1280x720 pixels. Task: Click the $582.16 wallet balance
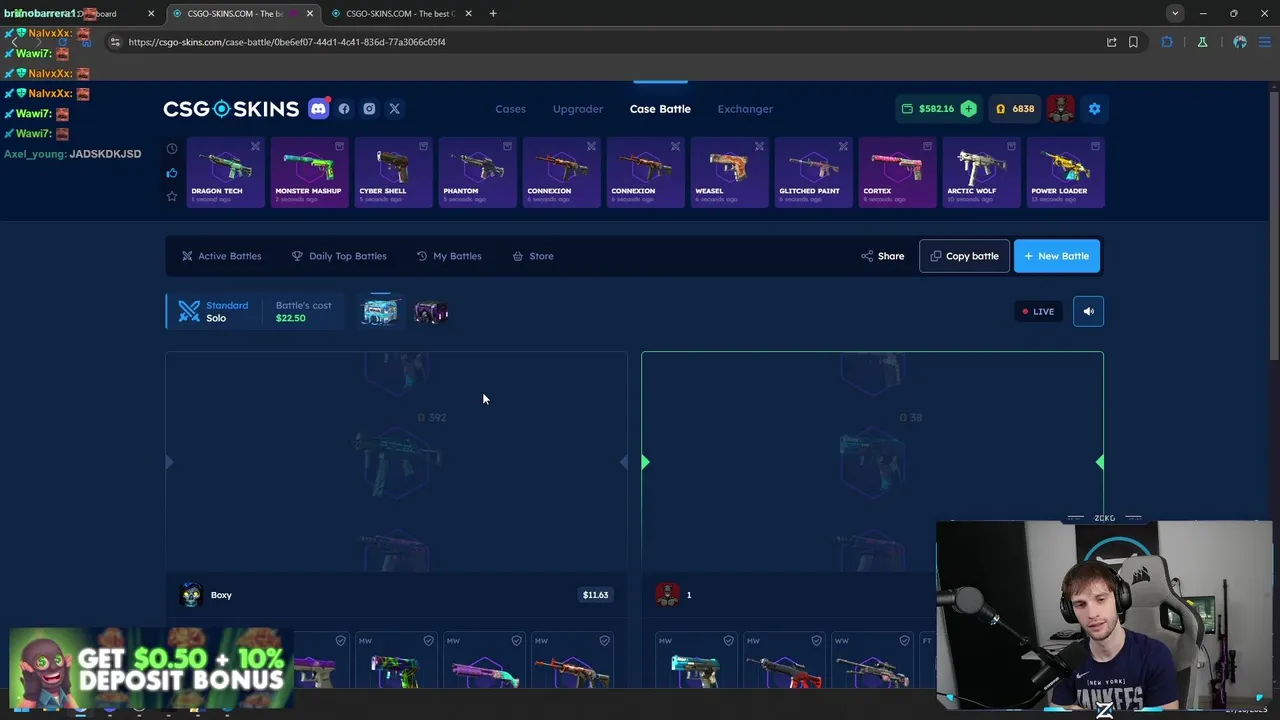coord(936,109)
